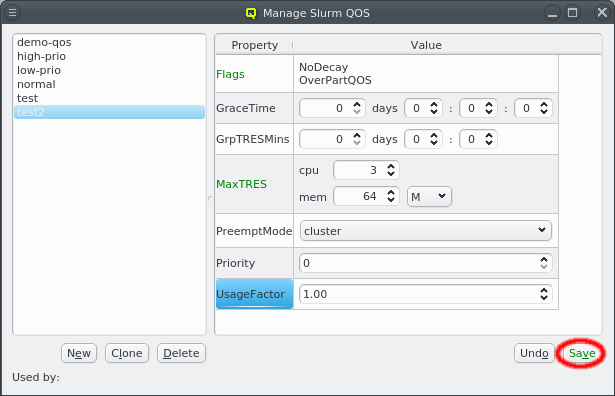Click the GraceTime hours spin field
Image resolution: width=615 pixels, height=396 pixels.
[423, 108]
